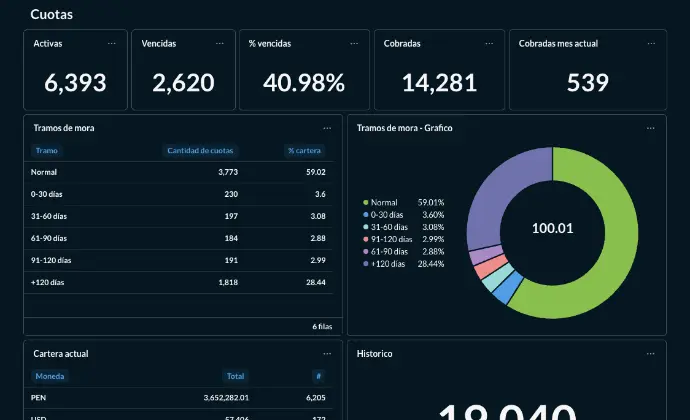Open the Cartera actual card ellipsis menu
This screenshot has height=420, width=690.
pyautogui.click(x=327, y=354)
